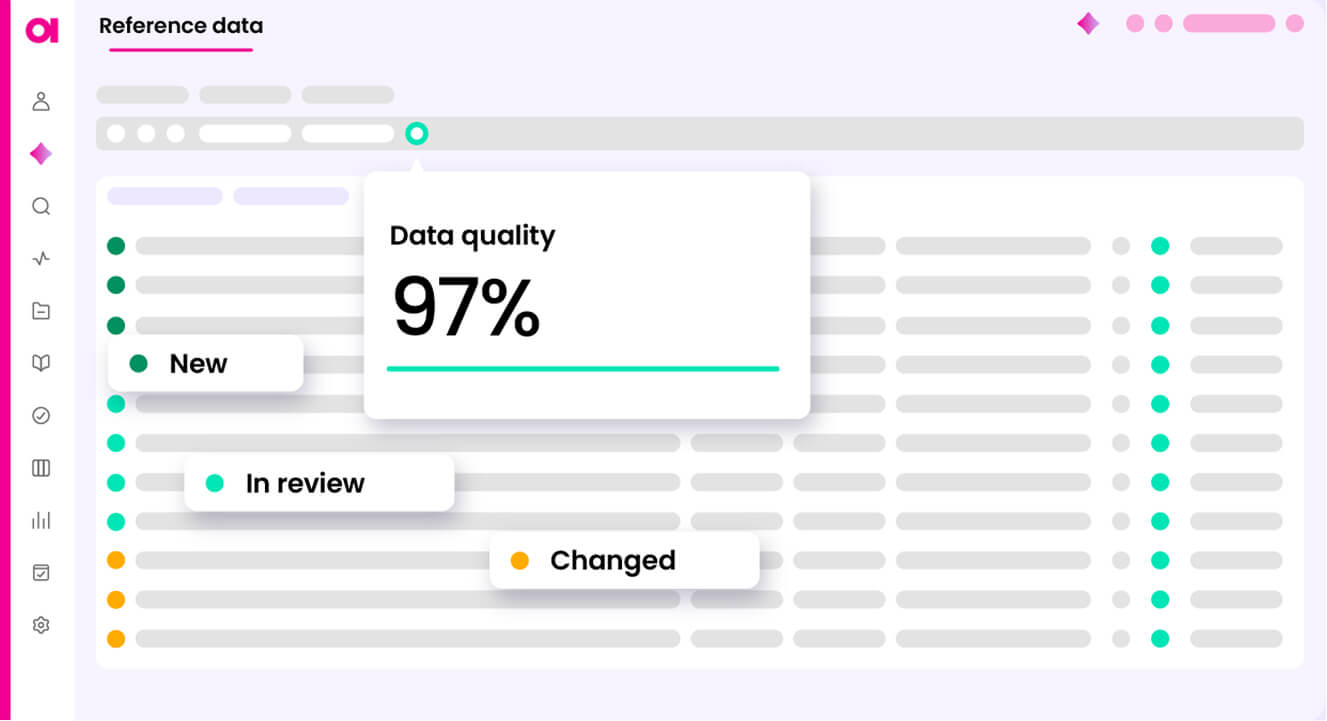Open the bar chart sidebar icon

tap(41, 520)
